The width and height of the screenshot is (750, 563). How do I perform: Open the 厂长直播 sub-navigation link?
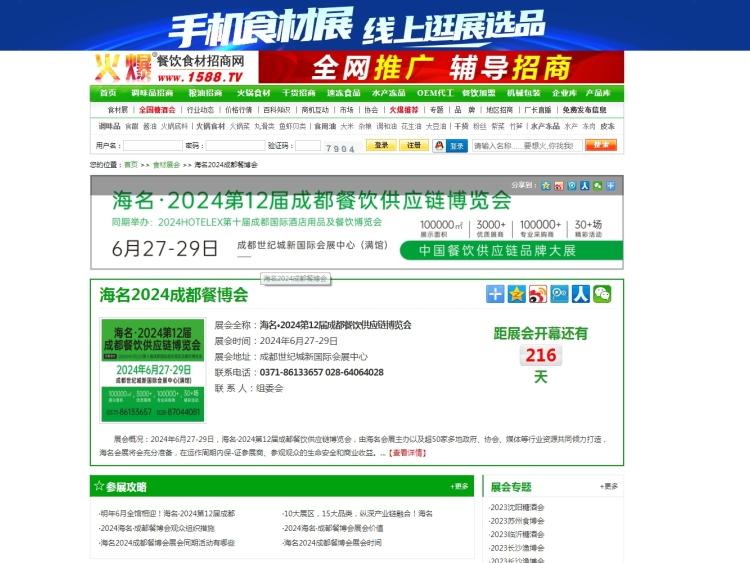pos(538,110)
